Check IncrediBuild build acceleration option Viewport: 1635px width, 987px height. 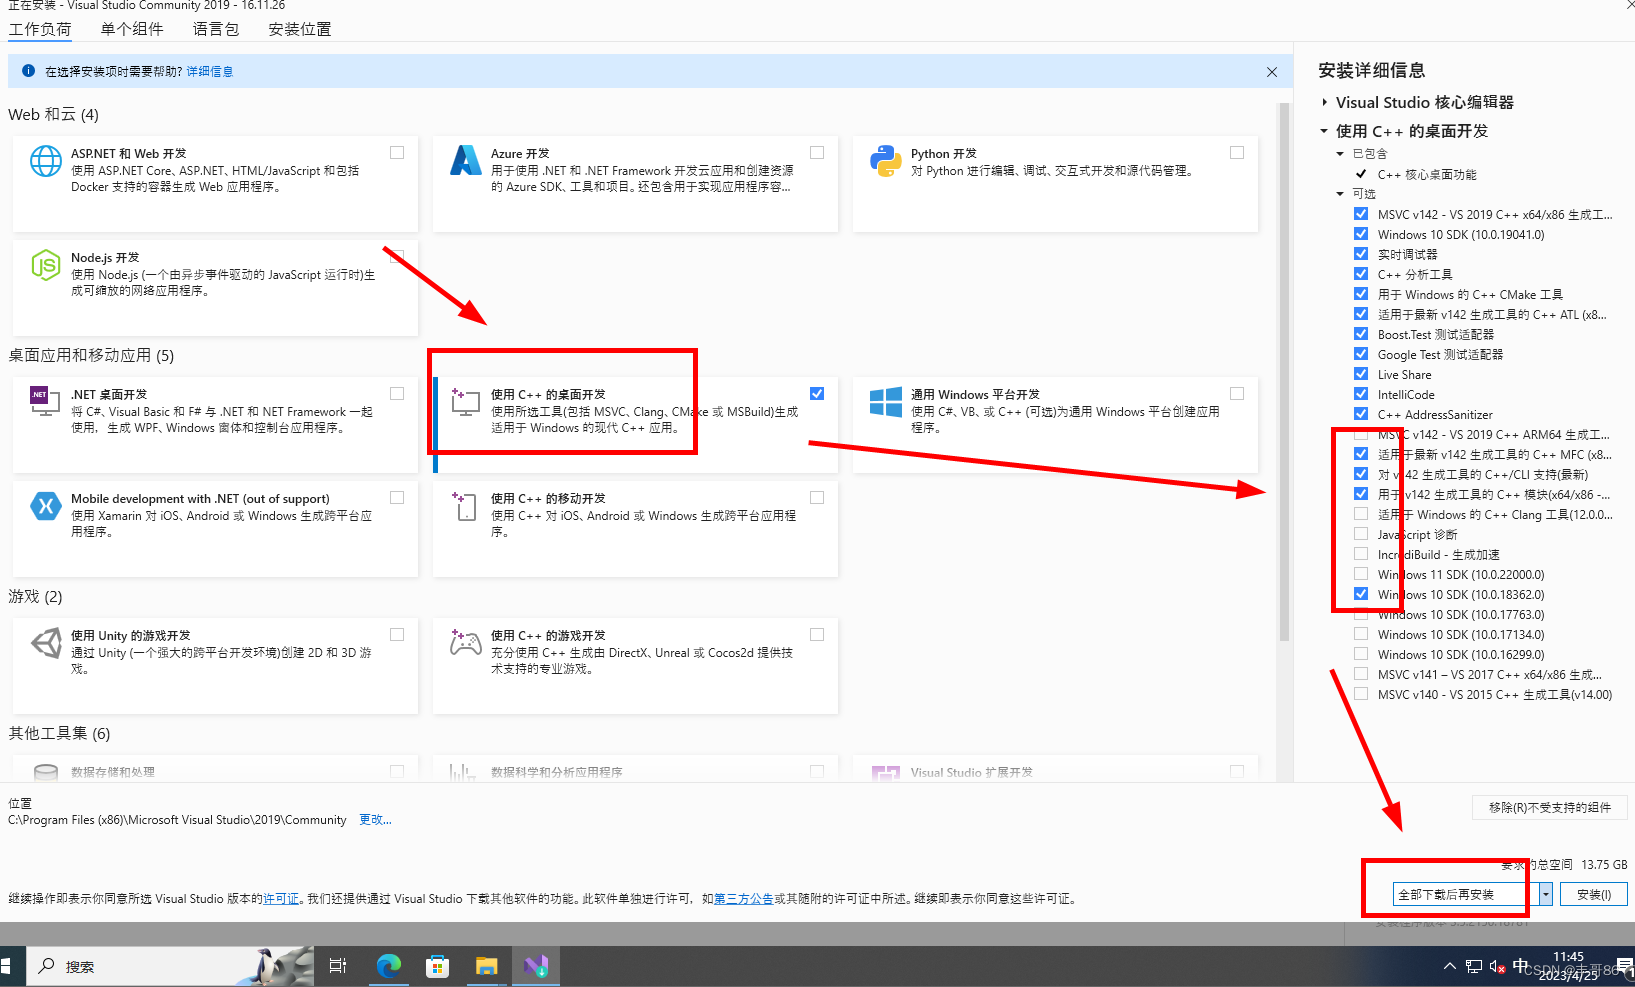click(x=1361, y=554)
